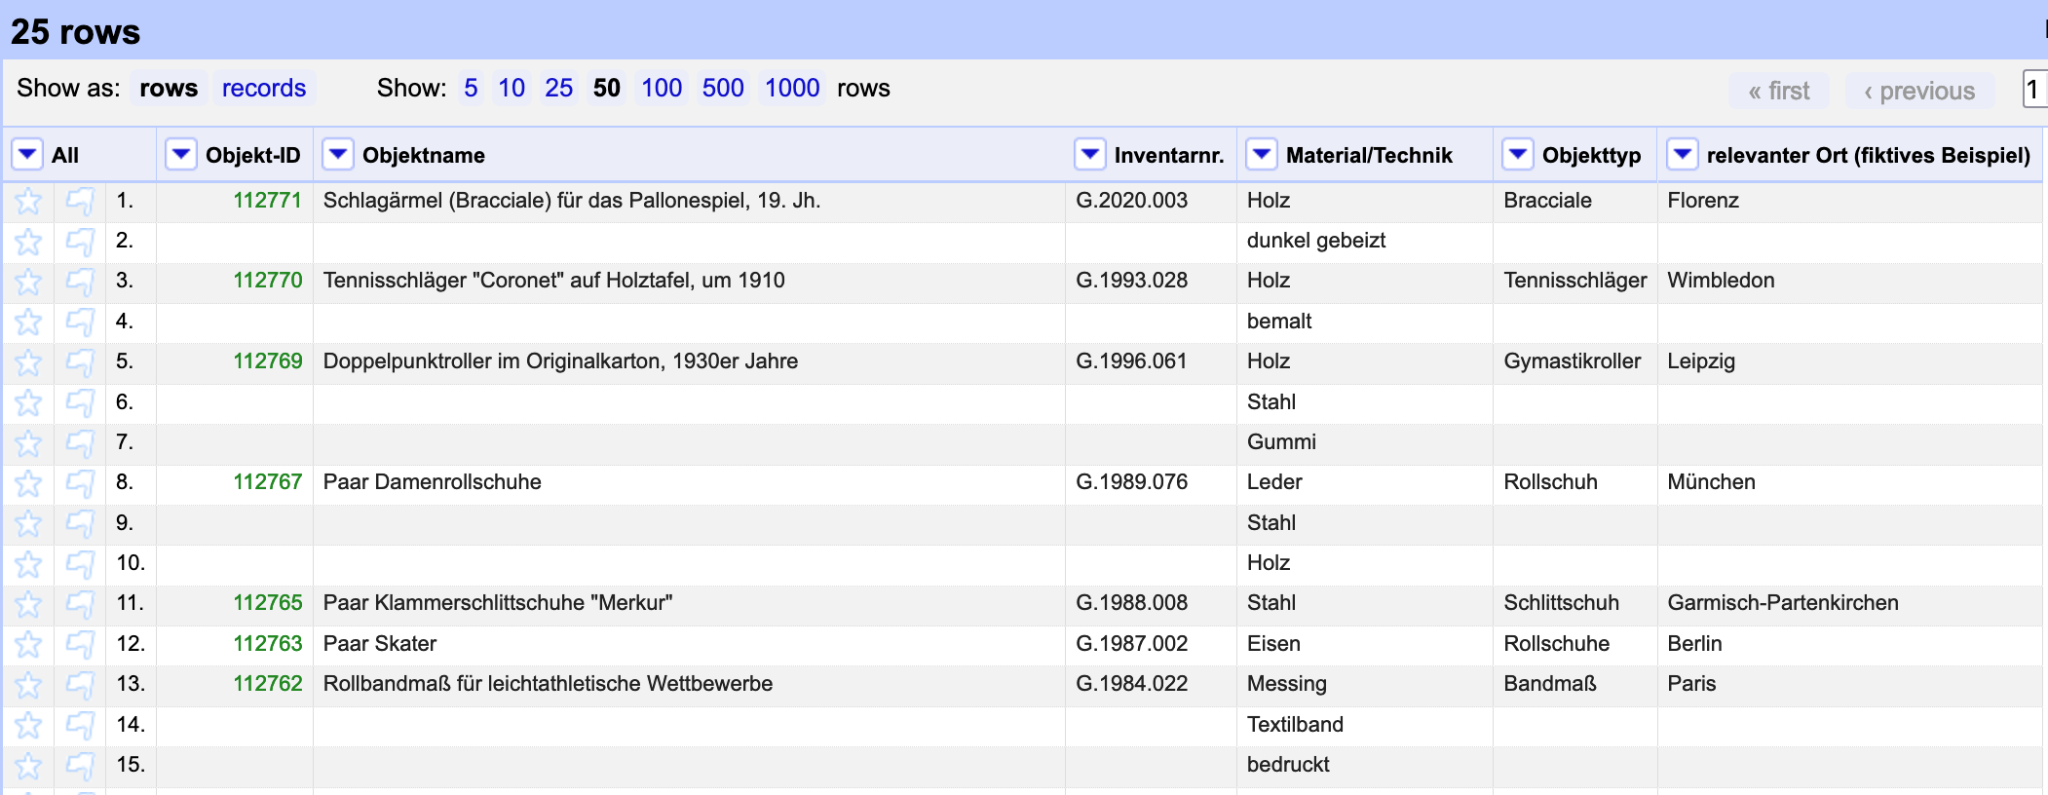Star row 5 Doppelpunktroller record
Image resolution: width=2048 pixels, height=795 pixels.
28,362
